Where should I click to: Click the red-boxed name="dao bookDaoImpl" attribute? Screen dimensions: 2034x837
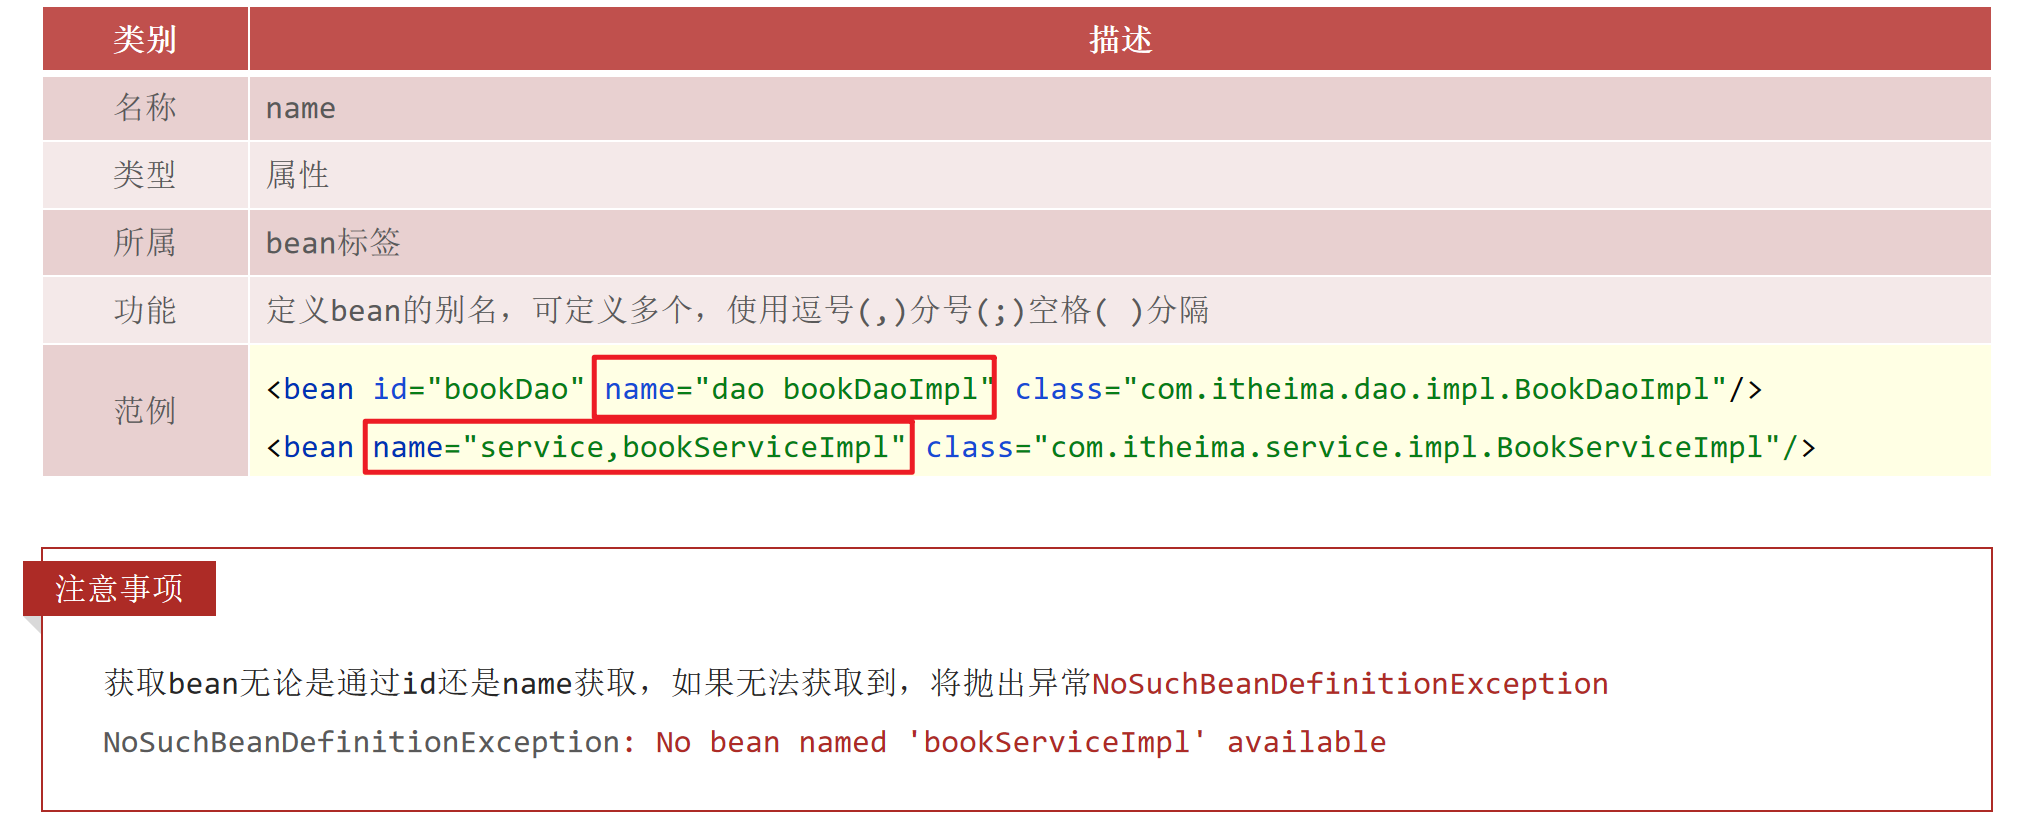pos(794,388)
